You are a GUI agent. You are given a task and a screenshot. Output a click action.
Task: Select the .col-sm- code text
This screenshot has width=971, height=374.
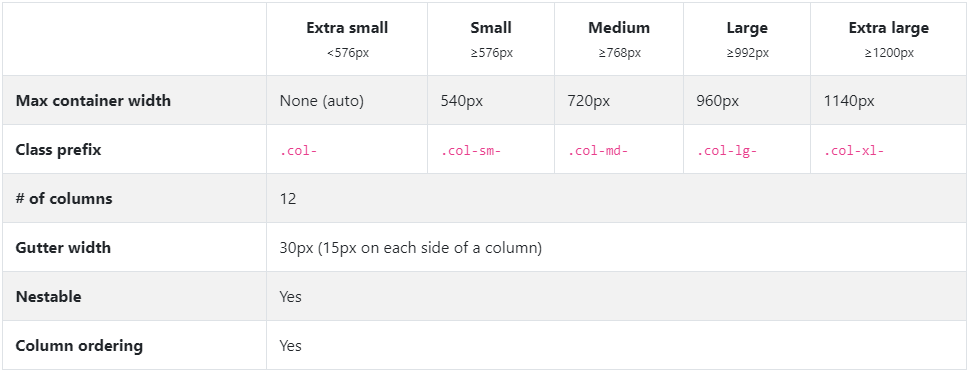point(471,150)
